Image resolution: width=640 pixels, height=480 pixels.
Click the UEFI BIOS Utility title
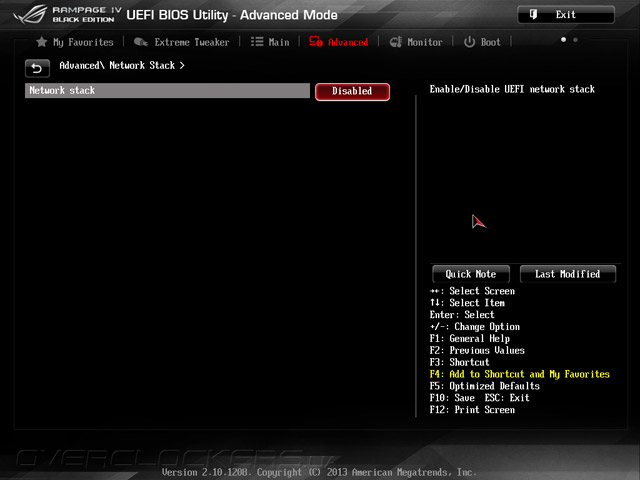pos(232,15)
